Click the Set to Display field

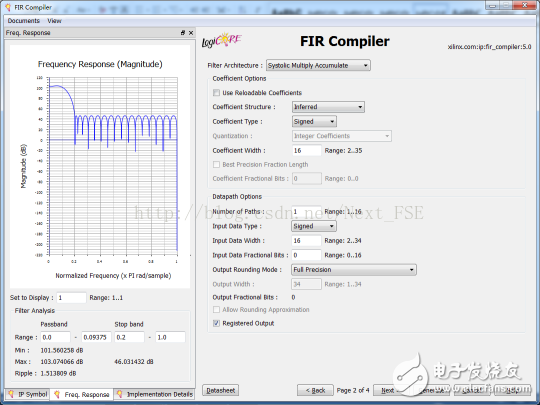pos(71,298)
